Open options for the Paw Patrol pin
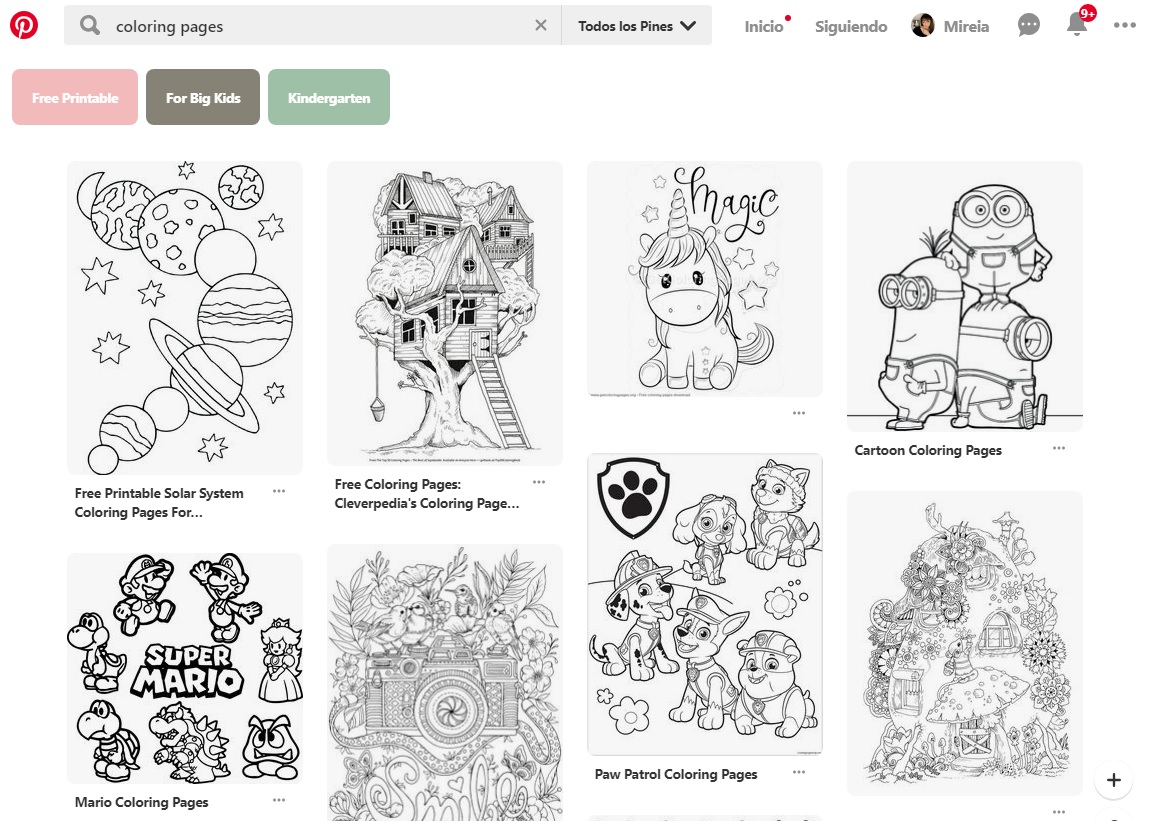The height and width of the screenshot is (821, 1150). [x=798, y=772]
